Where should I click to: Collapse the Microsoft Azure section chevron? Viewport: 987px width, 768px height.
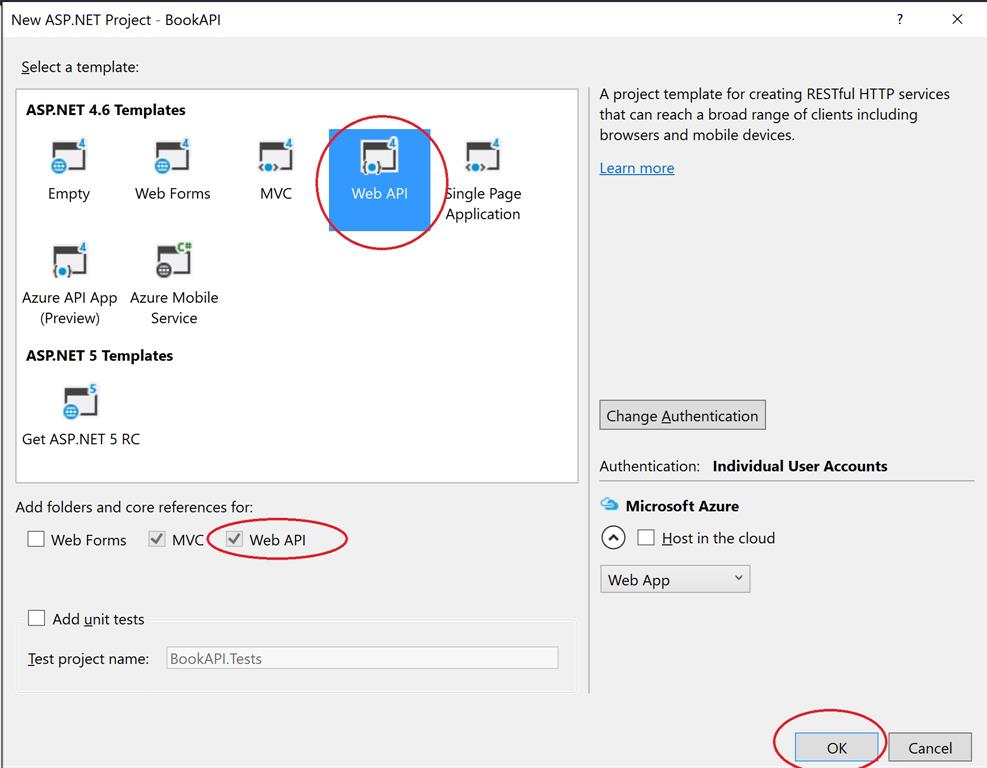(x=613, y=538)
